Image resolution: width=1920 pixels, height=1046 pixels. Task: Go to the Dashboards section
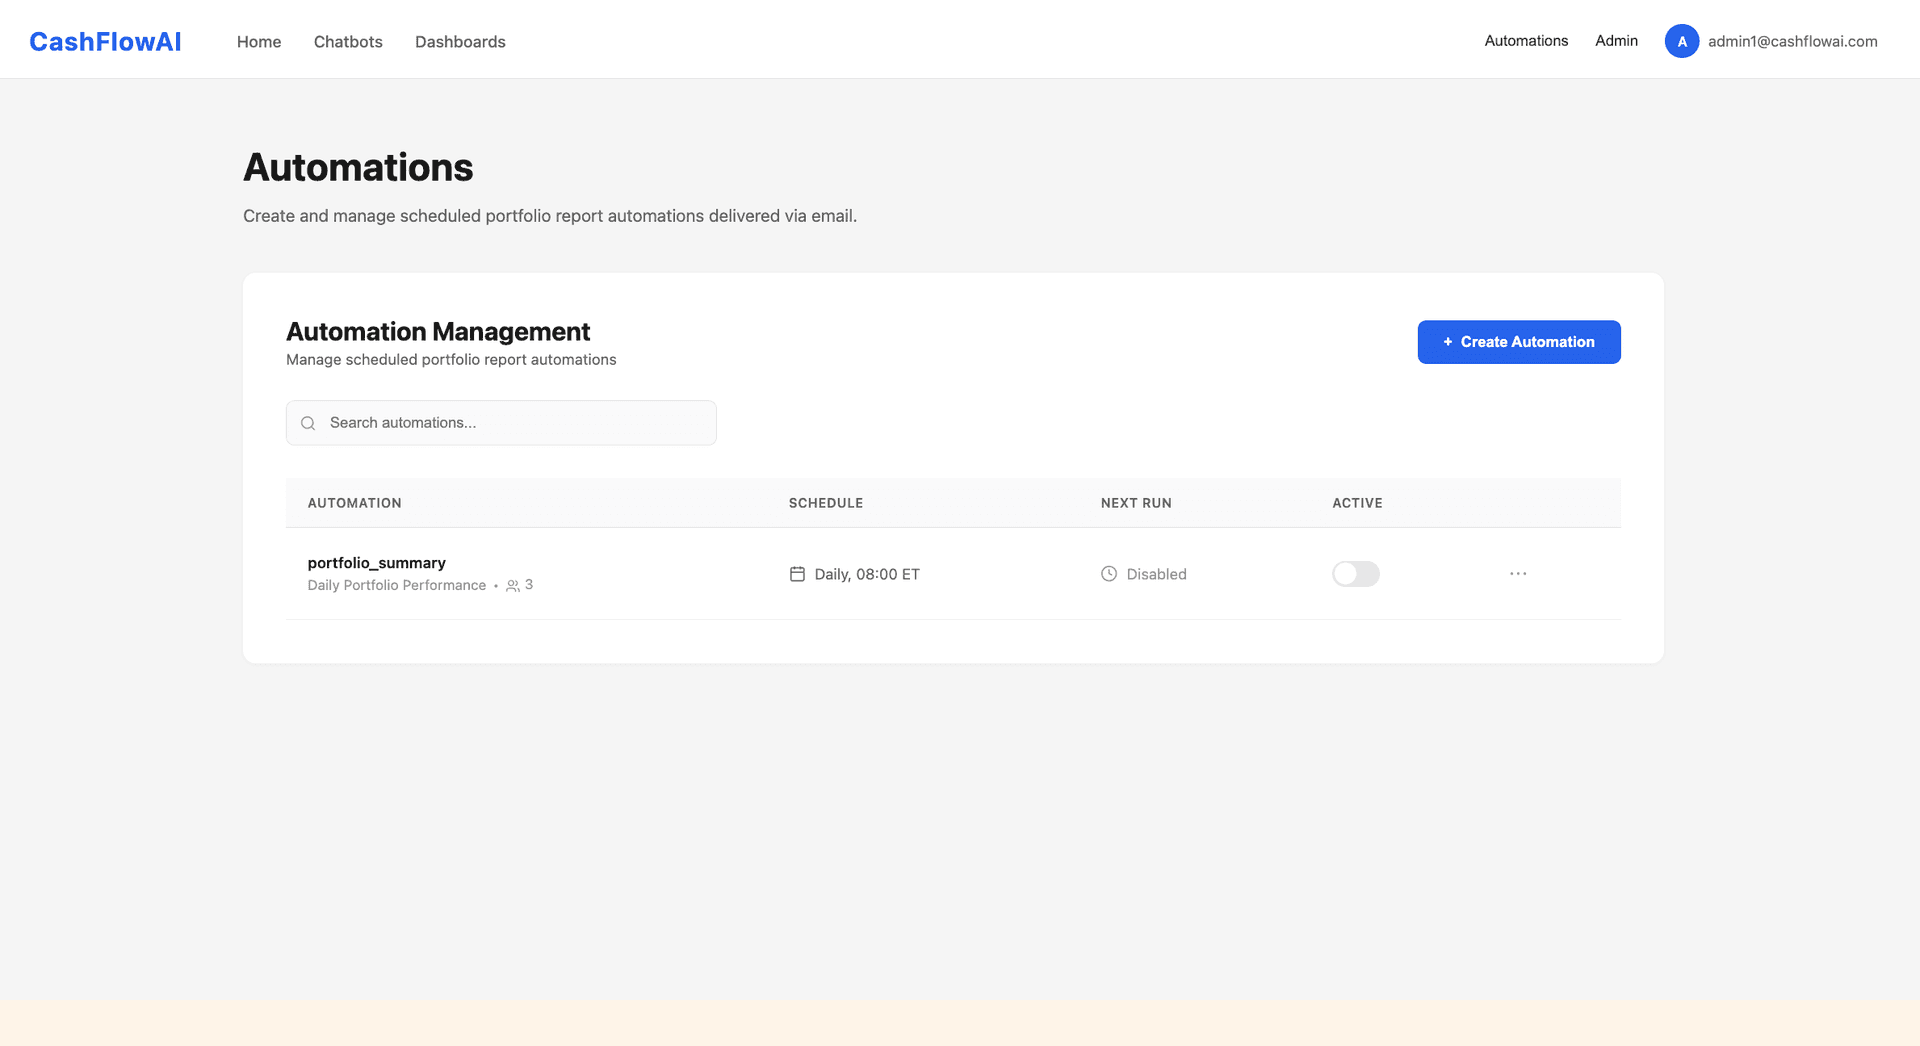460,41
